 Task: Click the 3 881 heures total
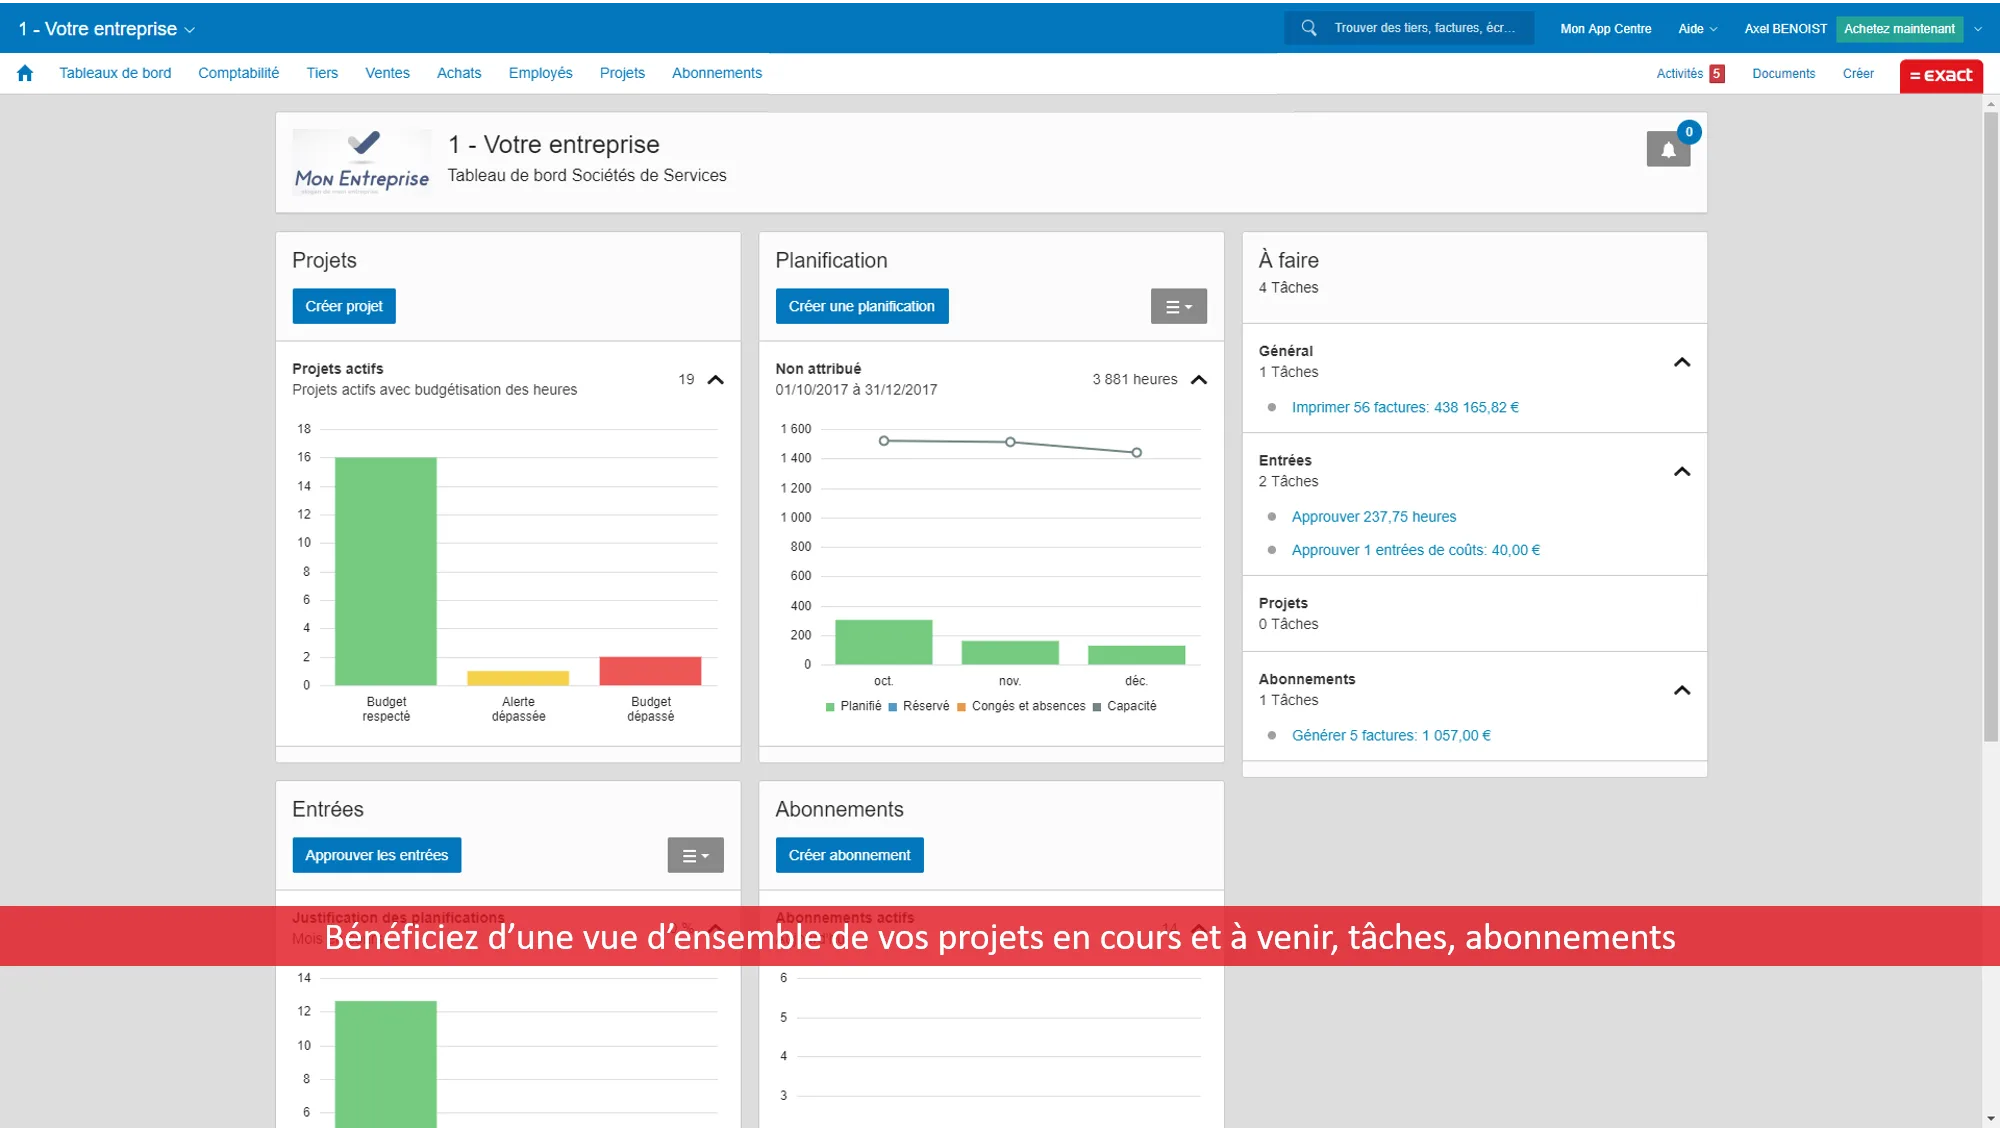(x=1134, y=380)
